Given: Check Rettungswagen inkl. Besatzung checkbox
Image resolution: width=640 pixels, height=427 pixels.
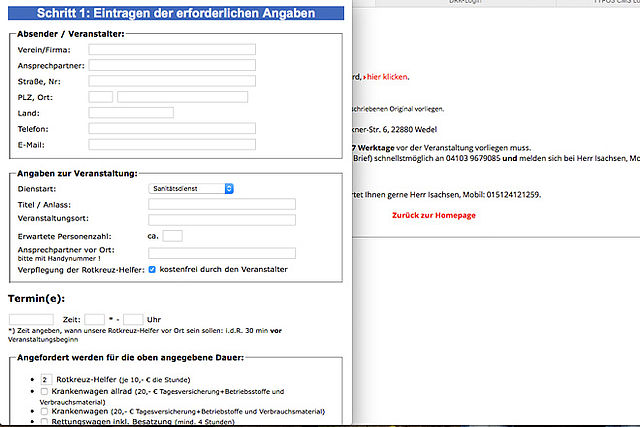Looking at the screenshot, I should 44,421.
